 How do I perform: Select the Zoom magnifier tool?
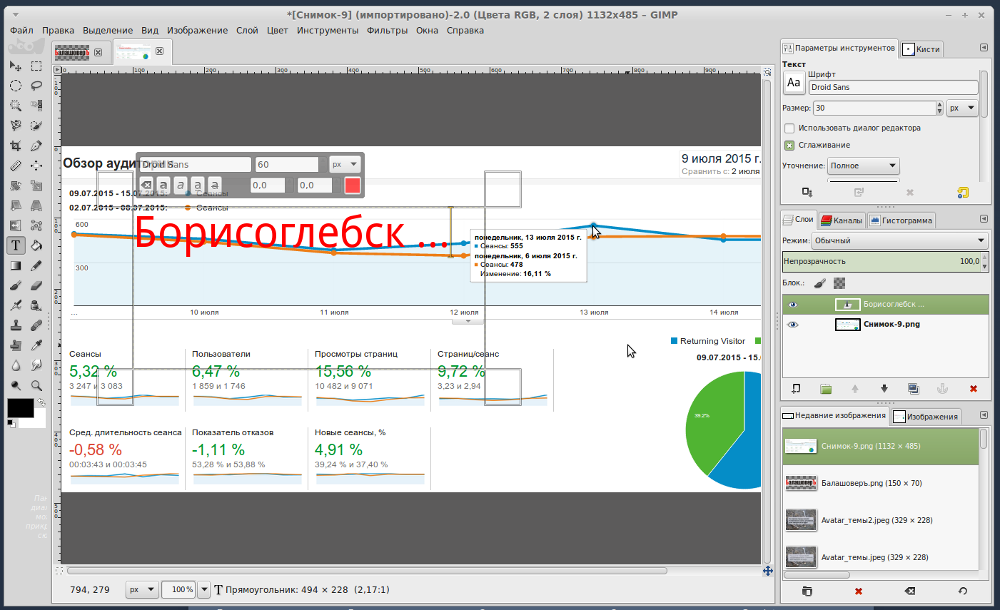pos(36,385)
